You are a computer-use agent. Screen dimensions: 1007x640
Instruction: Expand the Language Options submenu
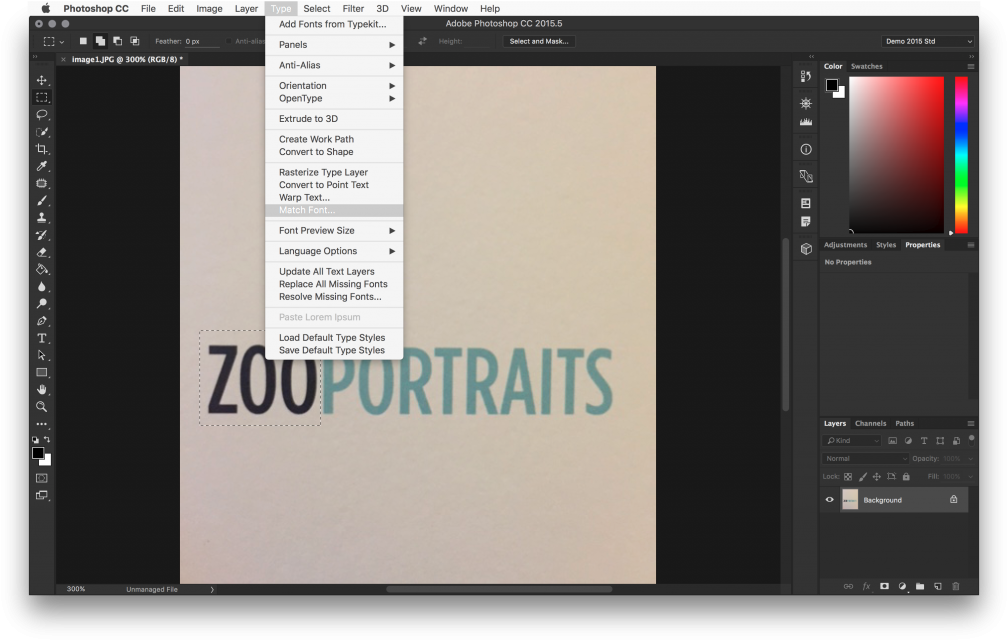[x=334, y=251]
